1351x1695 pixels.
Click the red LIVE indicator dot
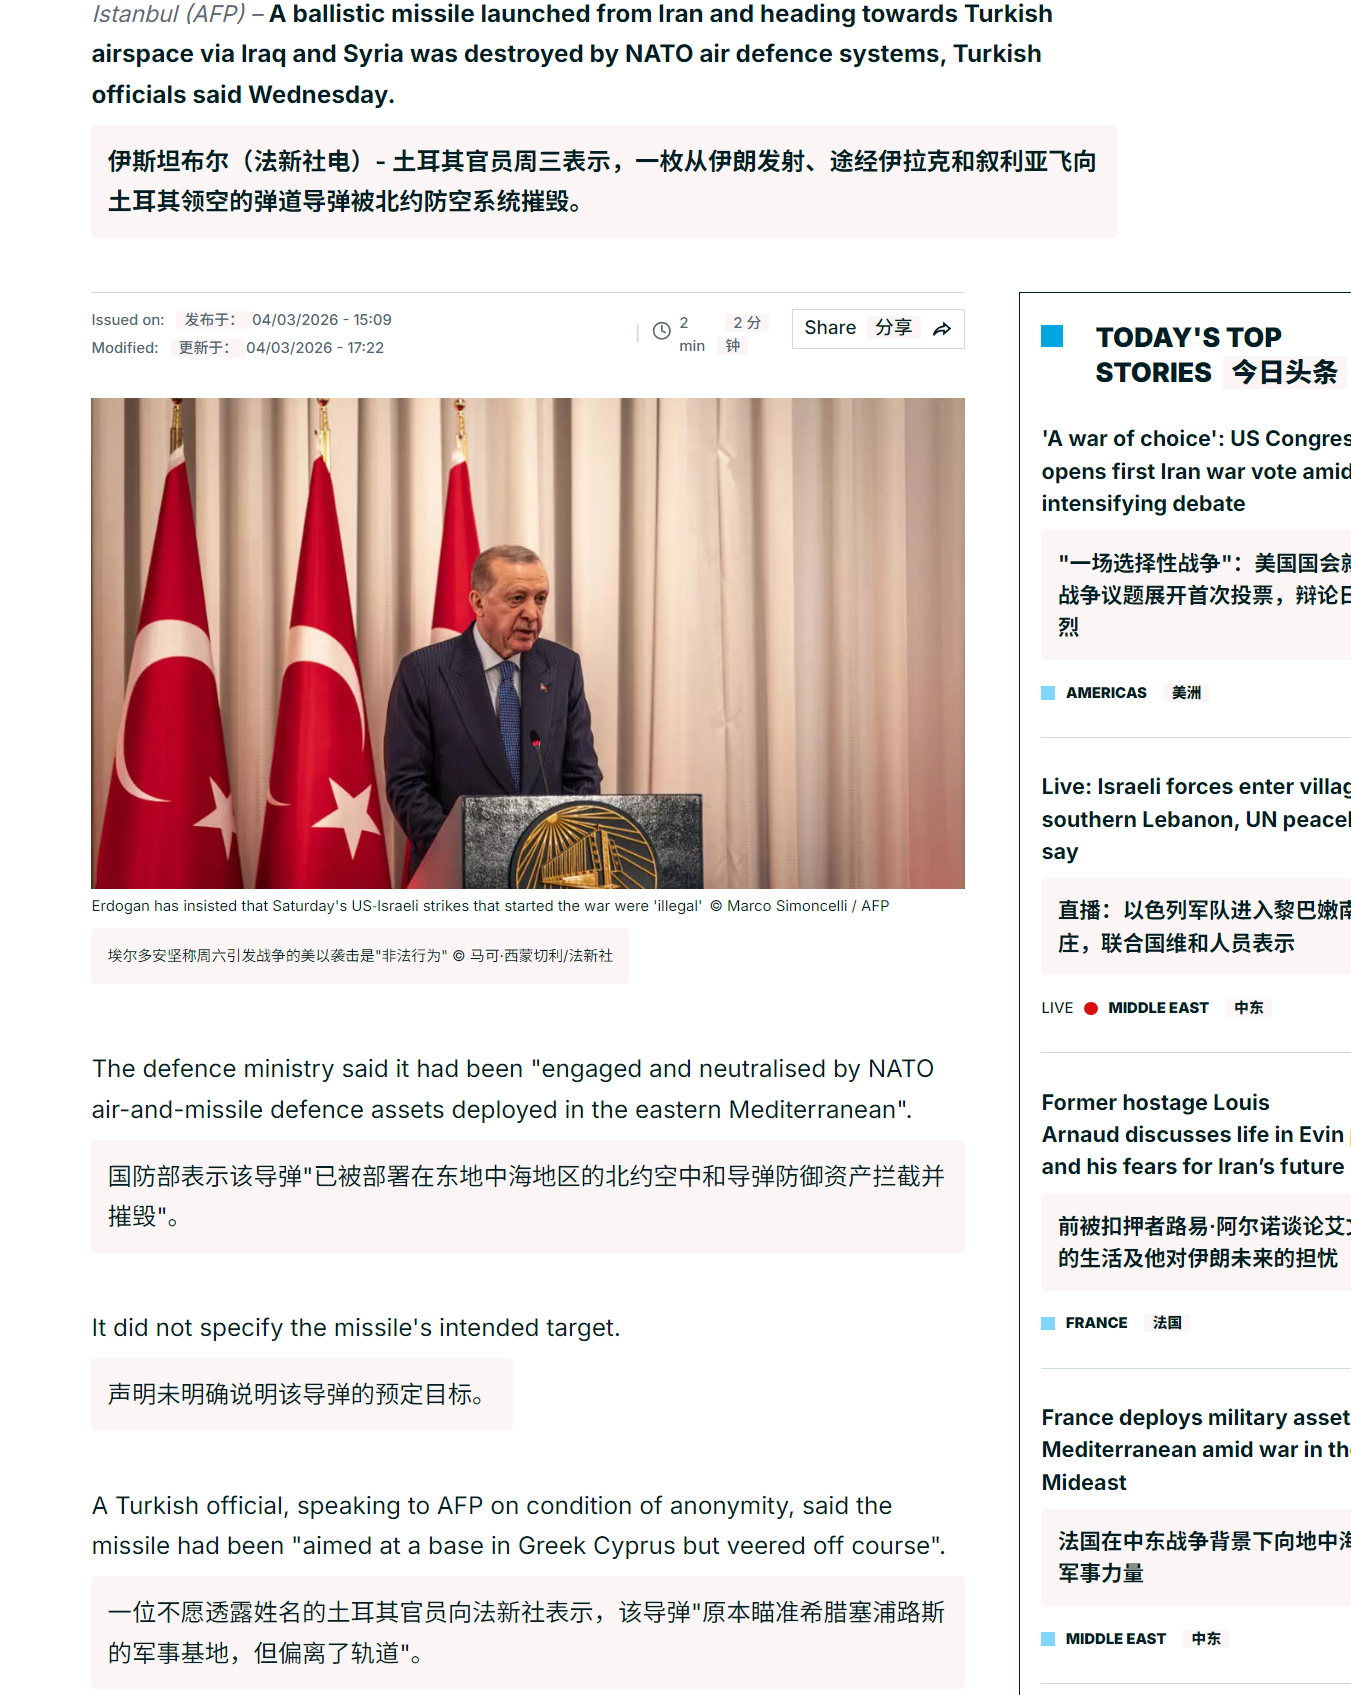tap(1091, 1008)
